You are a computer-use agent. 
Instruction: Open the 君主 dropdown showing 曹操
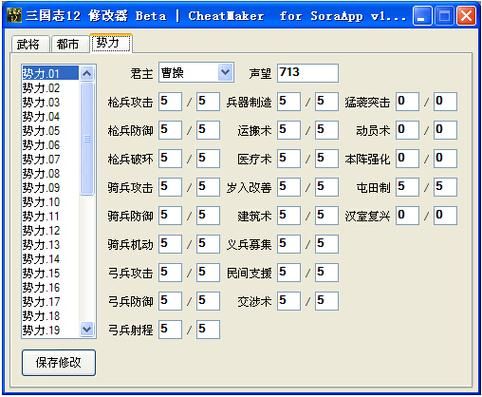[196, 73]
